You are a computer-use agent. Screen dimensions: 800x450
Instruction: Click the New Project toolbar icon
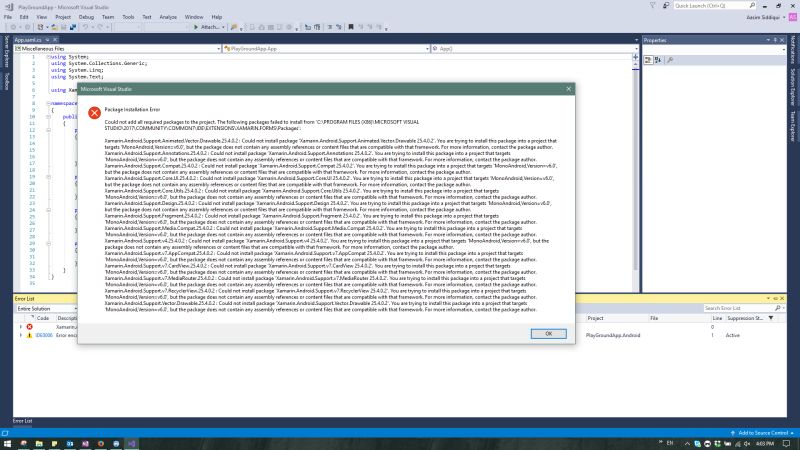[40, 27]
